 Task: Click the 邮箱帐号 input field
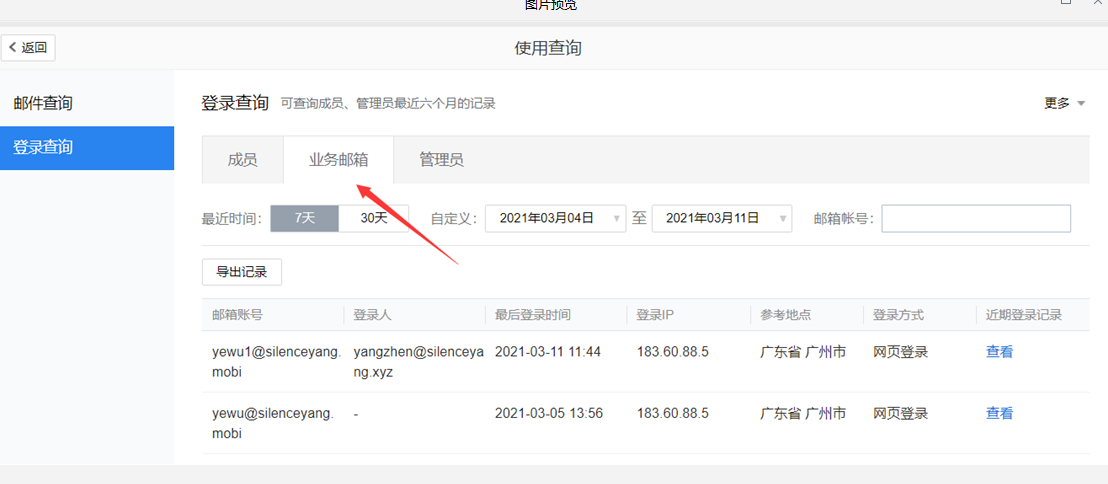tap(975, 218)
